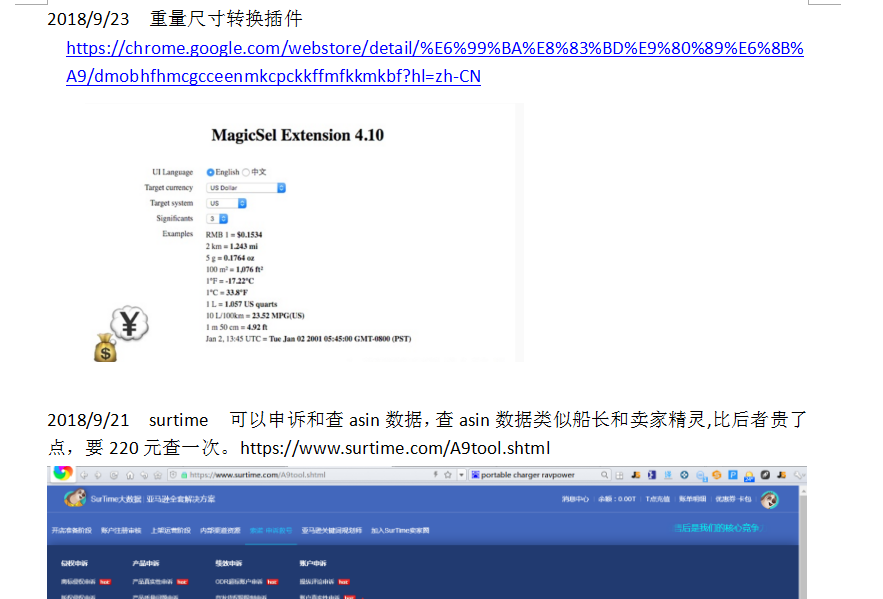The height and width of the screenshot is (599, 883).
Task: Open the 账户注册审核 nav tab
Action: (x=121, y=530)
